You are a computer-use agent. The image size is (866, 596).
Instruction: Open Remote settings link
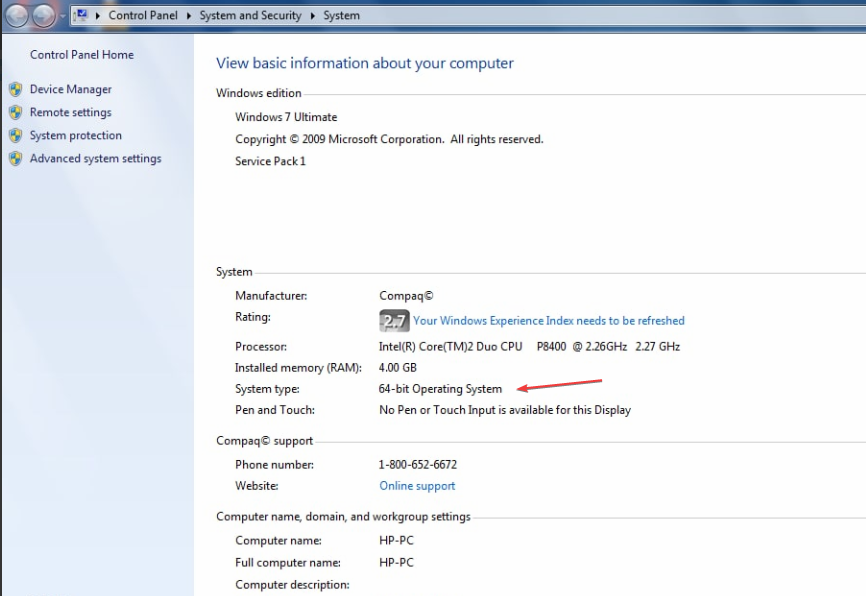(71, 113)
